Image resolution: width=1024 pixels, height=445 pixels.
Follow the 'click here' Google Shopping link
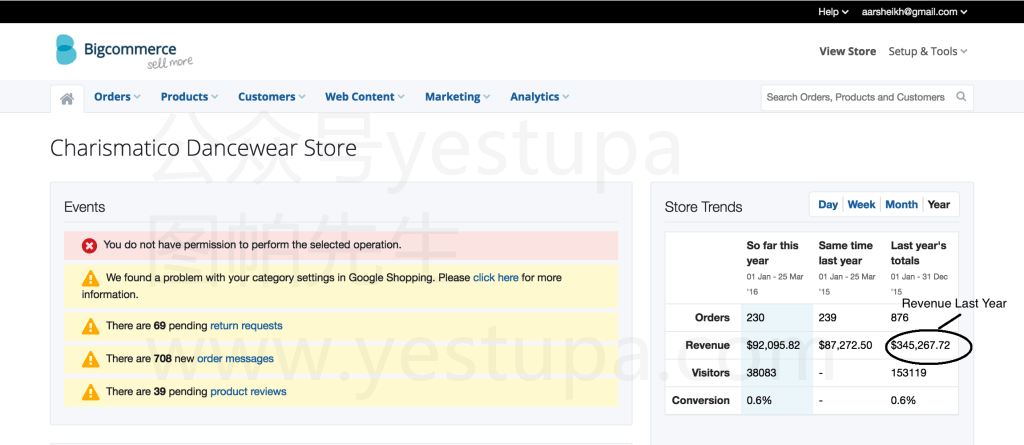point(496,278)
